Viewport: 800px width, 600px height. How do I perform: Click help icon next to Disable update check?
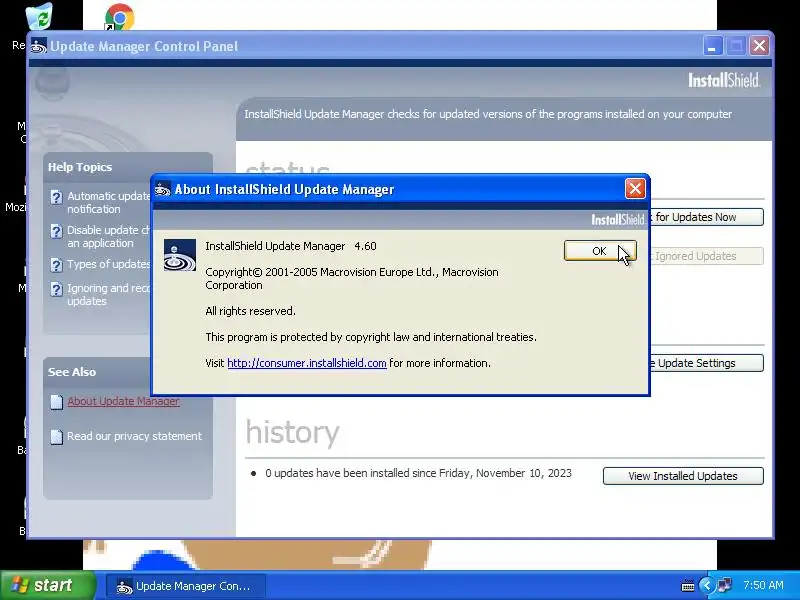click(x=56, y=231)
